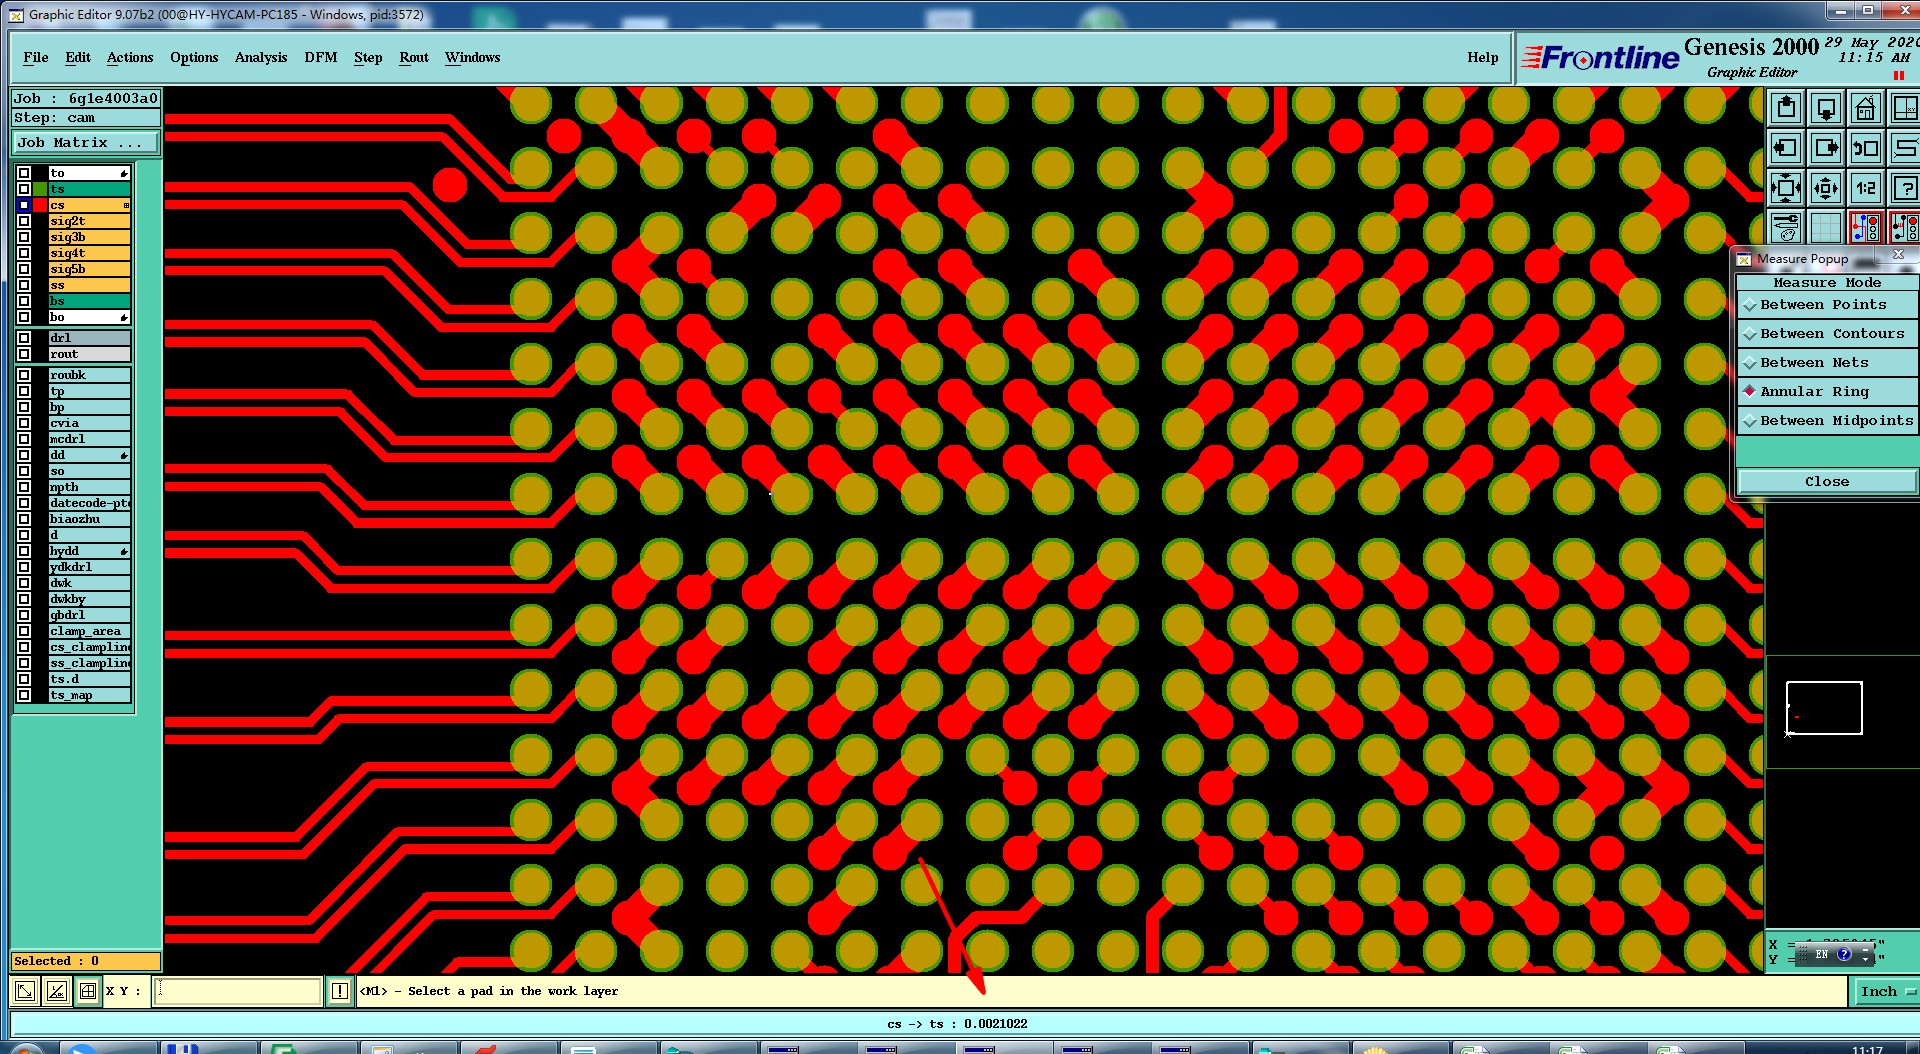Open the Help menu
This screenshot has width=1920, height=1054.
click(1483, 57)
